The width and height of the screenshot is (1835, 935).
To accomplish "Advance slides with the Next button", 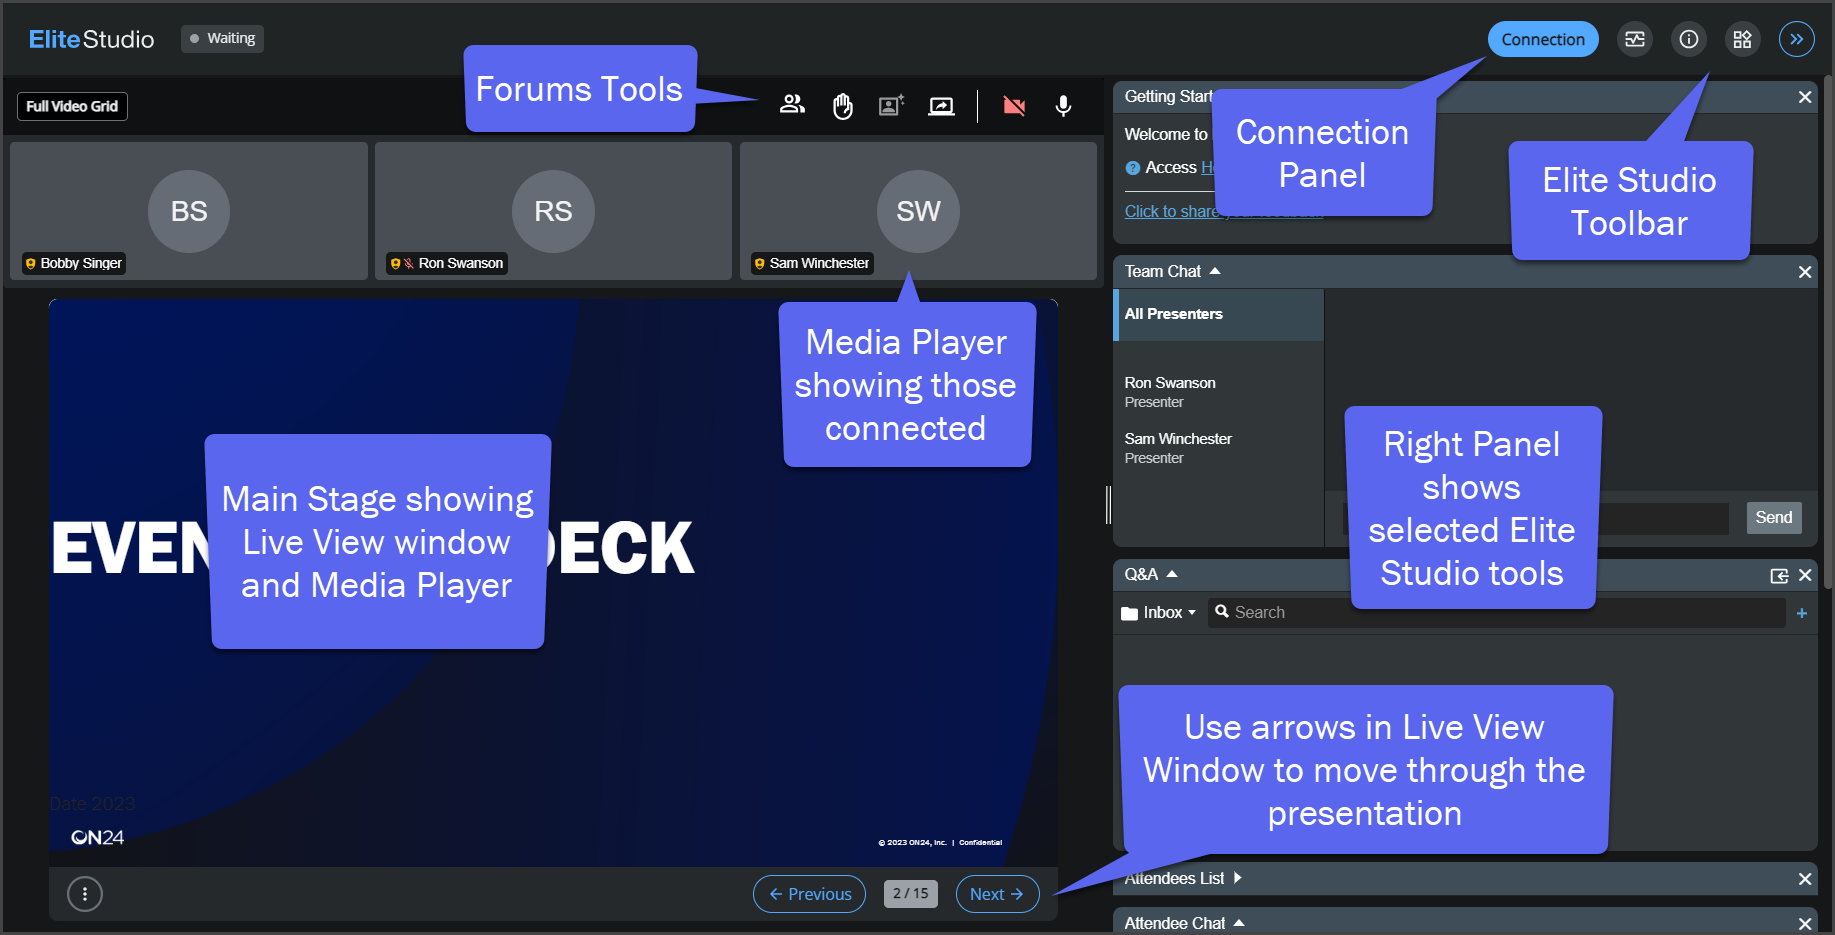I will click(996, 893).
